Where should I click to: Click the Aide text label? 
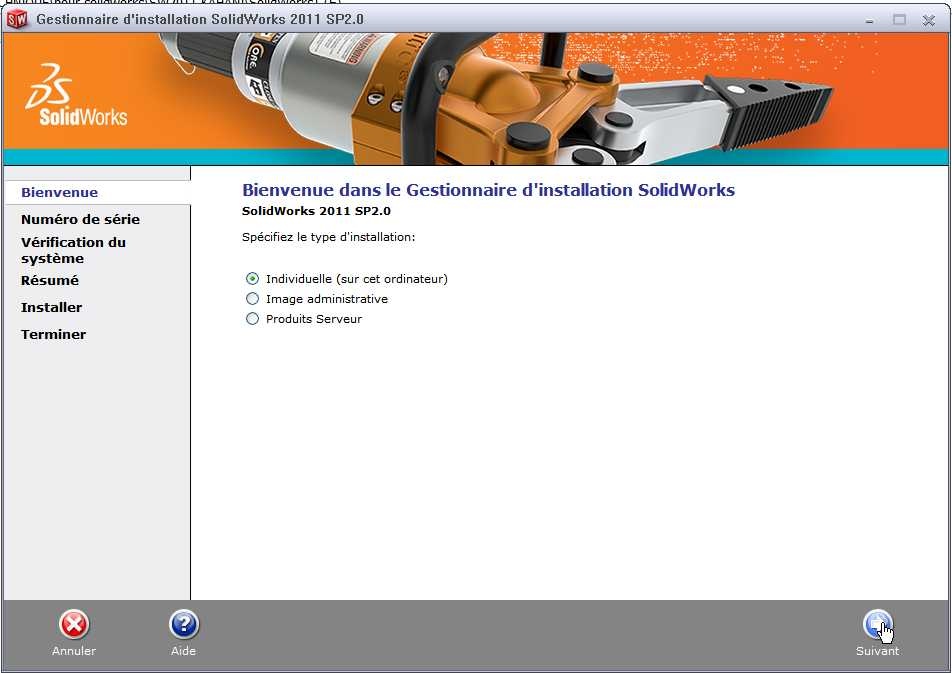coord(183,651)
